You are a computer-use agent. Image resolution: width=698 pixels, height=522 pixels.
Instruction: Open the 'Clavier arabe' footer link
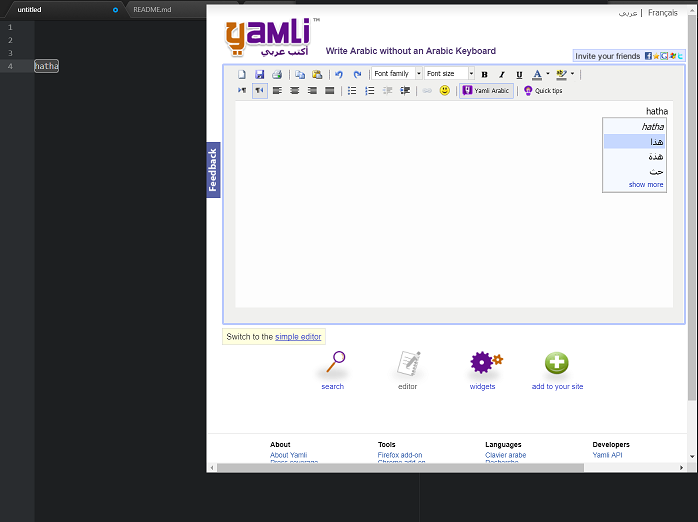[x=506, y=455]
